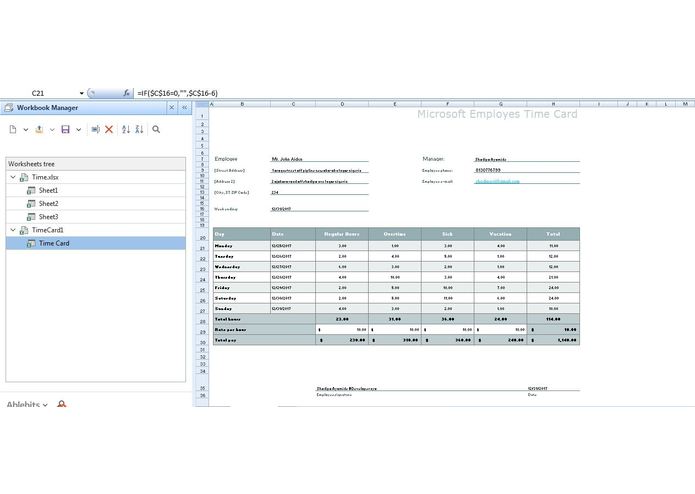This screenshot has width=695, height=494.
Task: Click the Manager label
Action: click(433, 159)
